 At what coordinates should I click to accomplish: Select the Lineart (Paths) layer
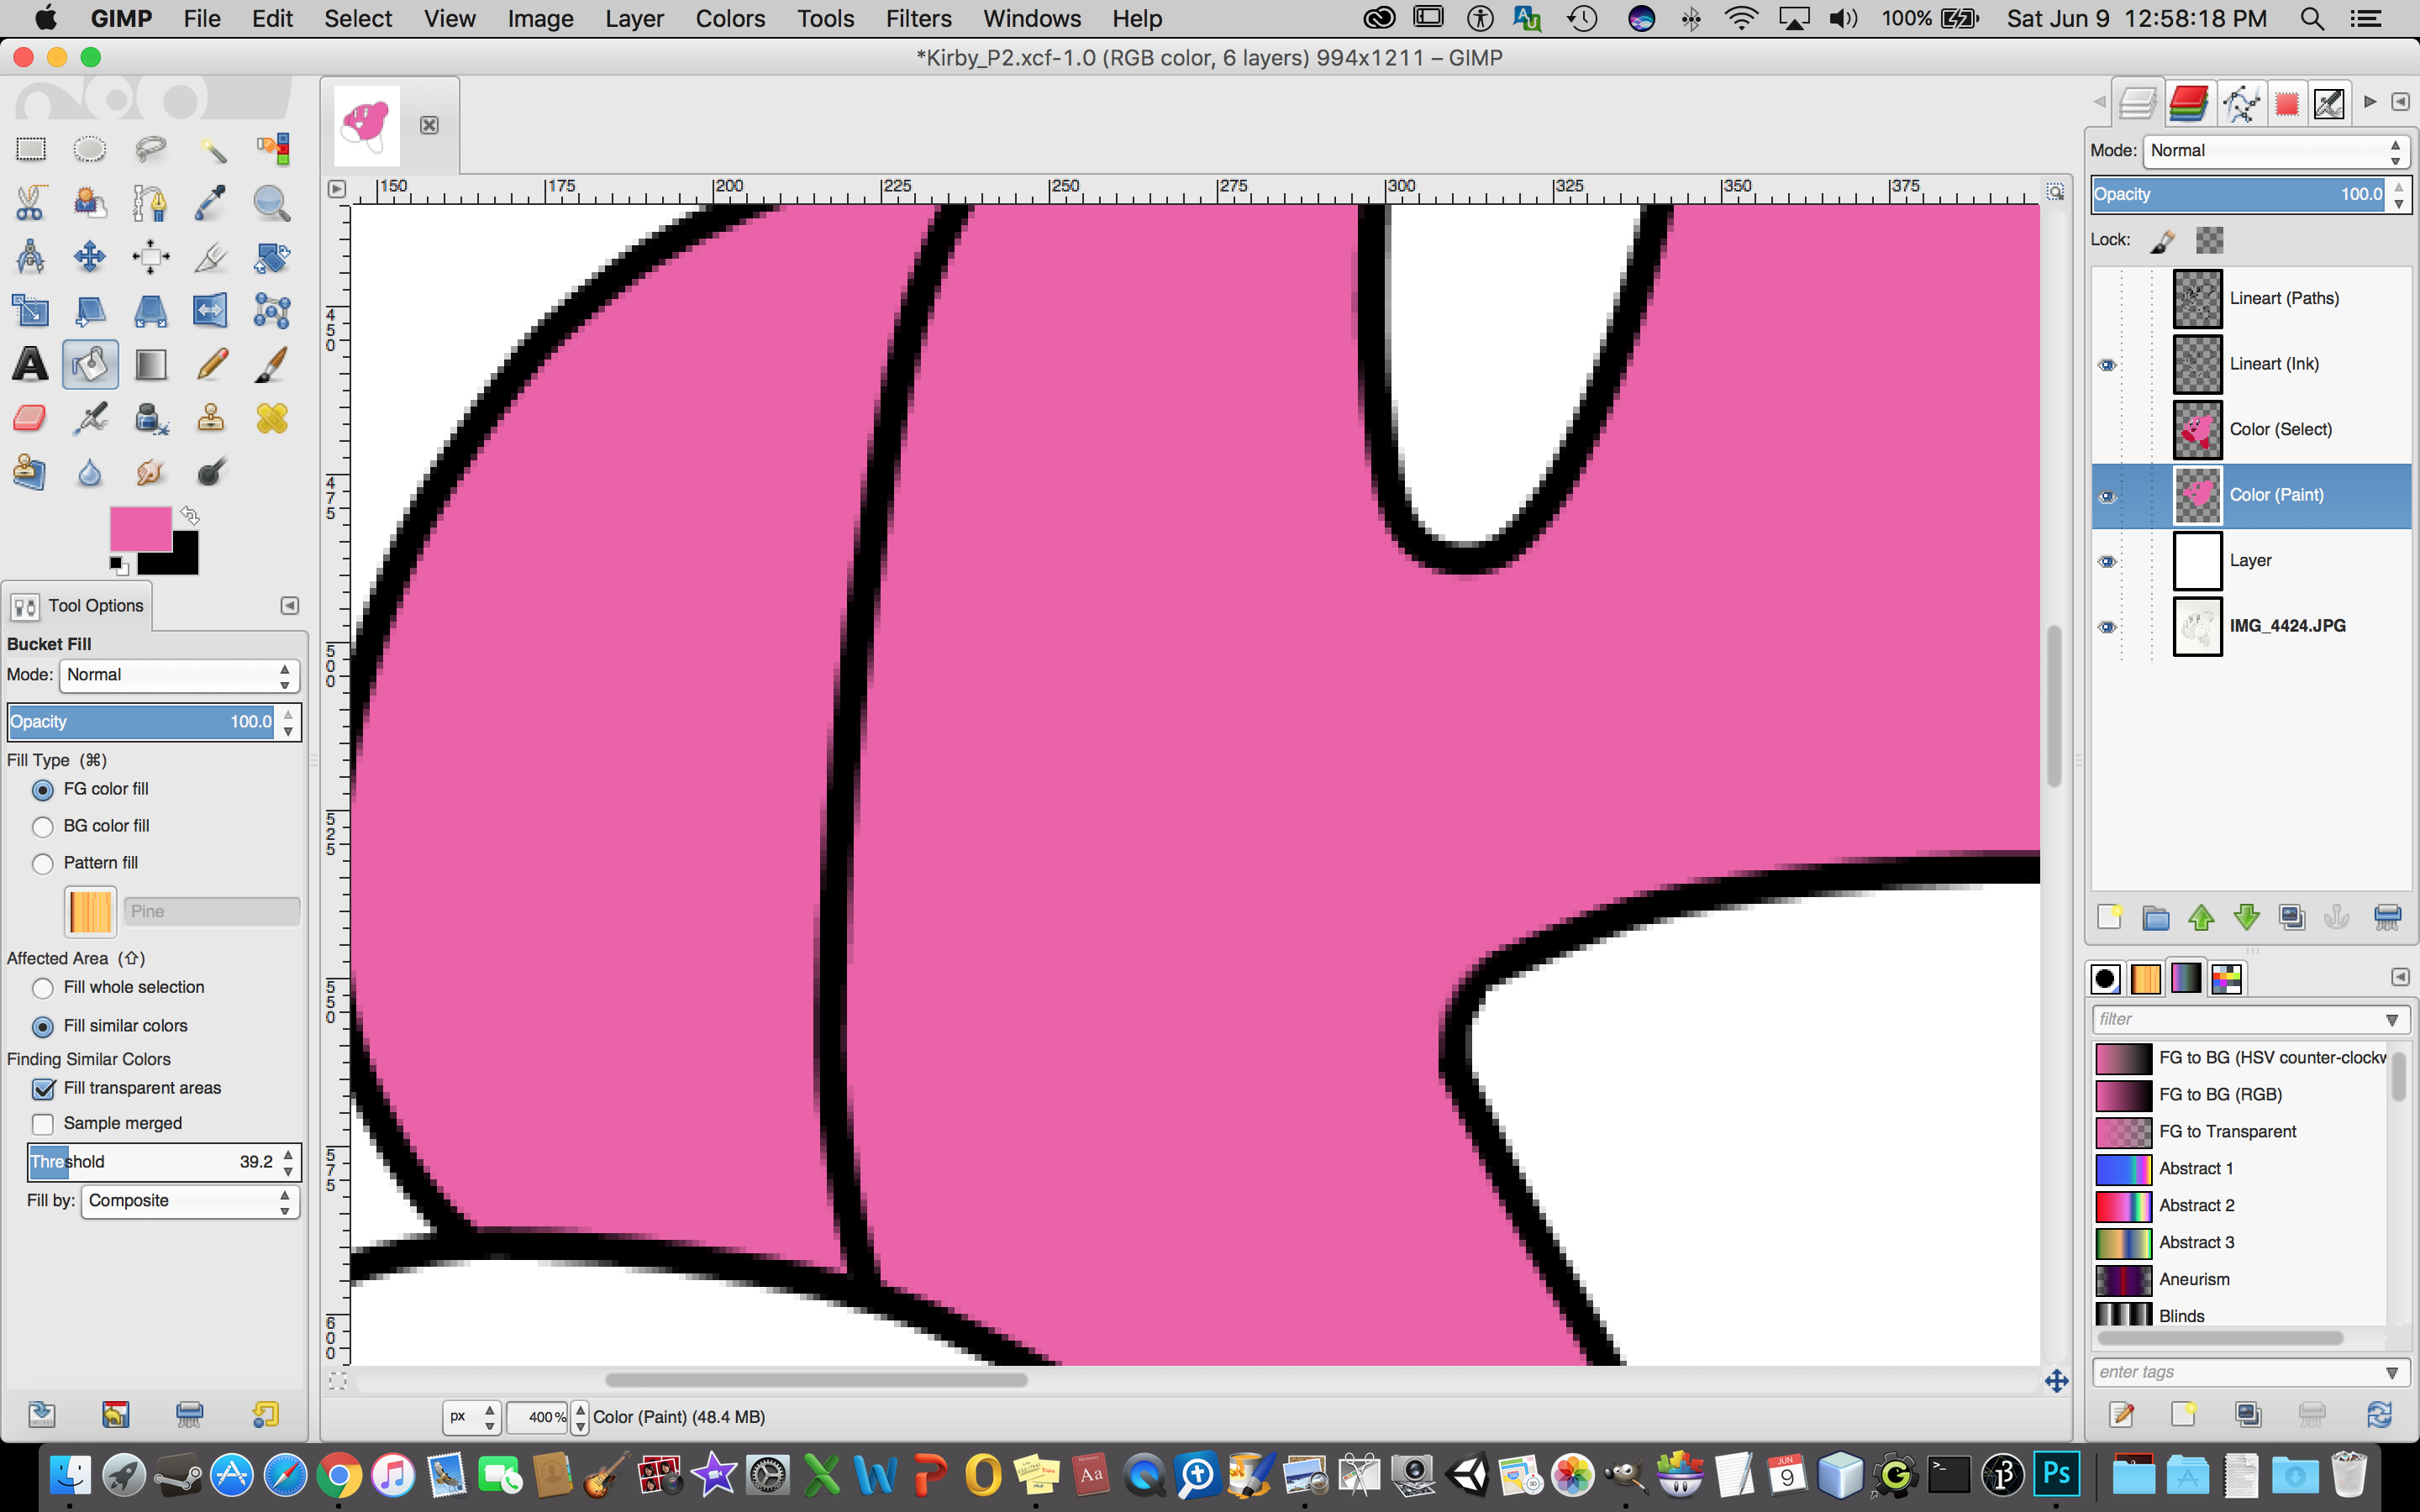2251,299
